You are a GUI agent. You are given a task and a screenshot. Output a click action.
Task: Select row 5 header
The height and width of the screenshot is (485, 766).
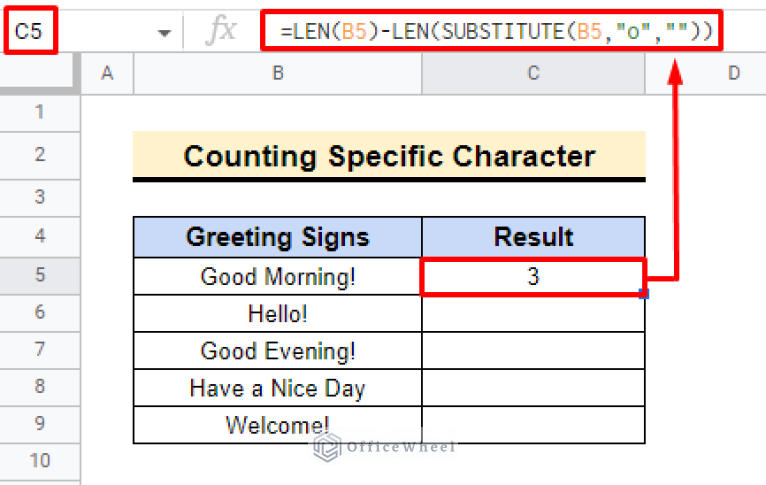[40, 276]
